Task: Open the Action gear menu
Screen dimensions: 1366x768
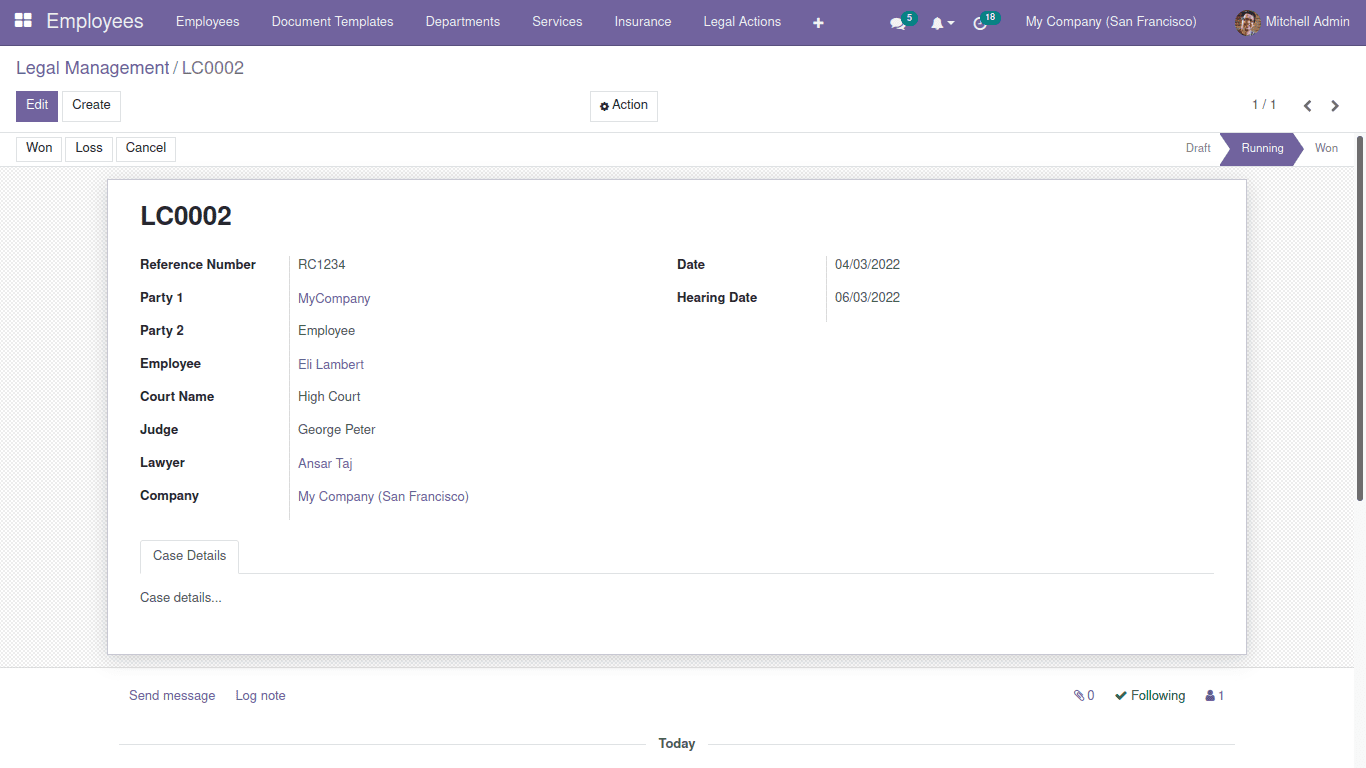Action: point(623,105)
